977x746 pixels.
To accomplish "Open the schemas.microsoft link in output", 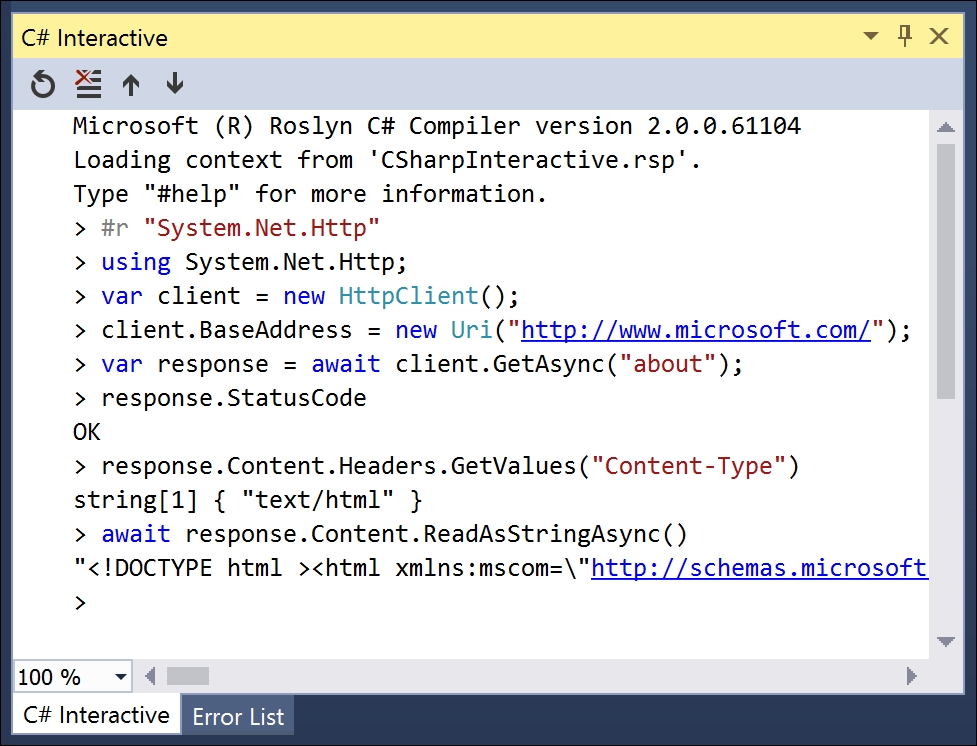I will (x=759, y=568).
